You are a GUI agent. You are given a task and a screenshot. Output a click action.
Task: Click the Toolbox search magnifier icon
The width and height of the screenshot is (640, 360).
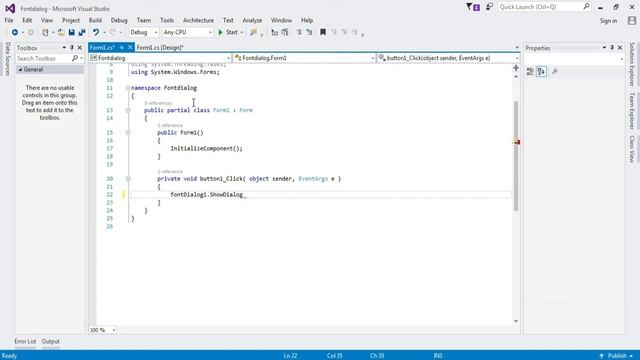pos(75,59)
